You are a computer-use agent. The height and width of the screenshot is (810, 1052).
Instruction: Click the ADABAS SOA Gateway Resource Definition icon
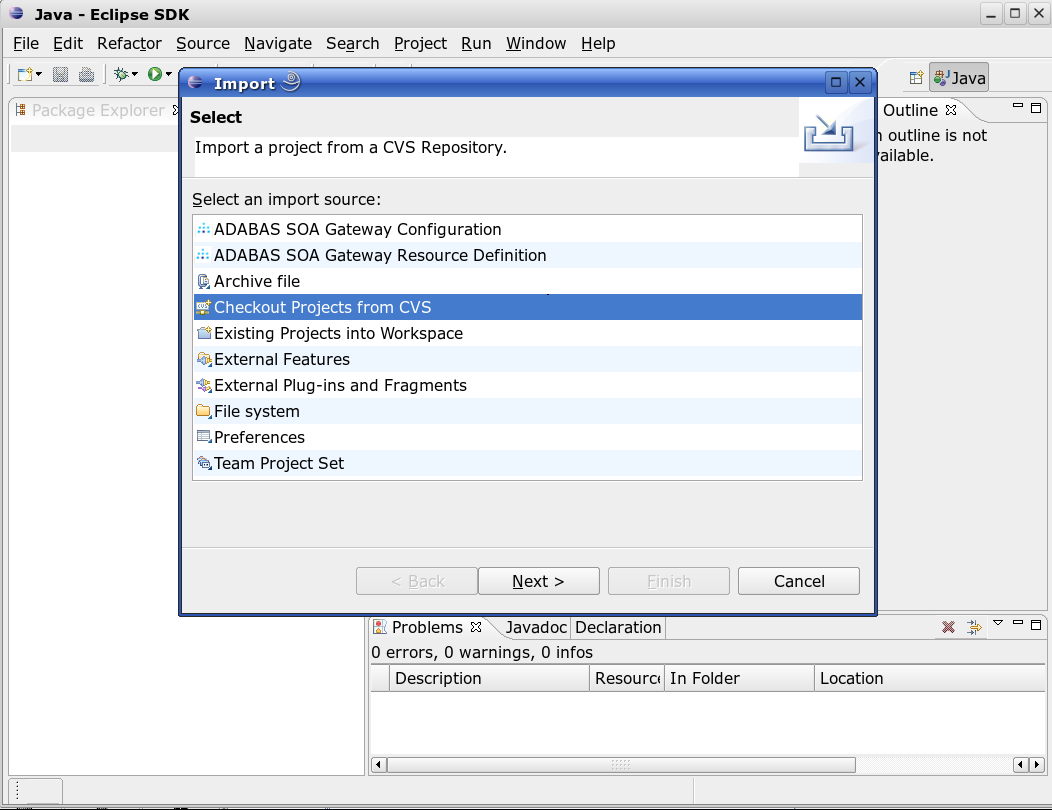[x=203, y=256]
